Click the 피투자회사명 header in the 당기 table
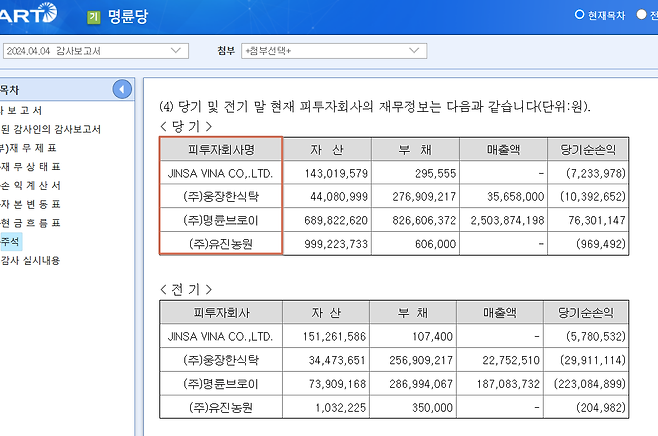 coord(221,149)
